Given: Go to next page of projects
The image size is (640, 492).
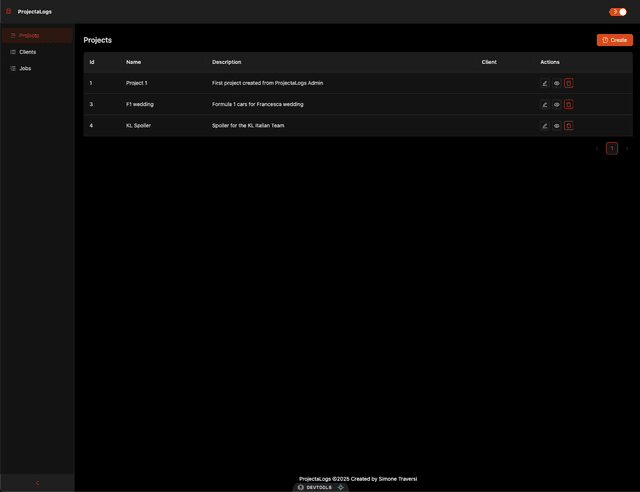Looking at the screenshot, I should (x=627, y=148).
